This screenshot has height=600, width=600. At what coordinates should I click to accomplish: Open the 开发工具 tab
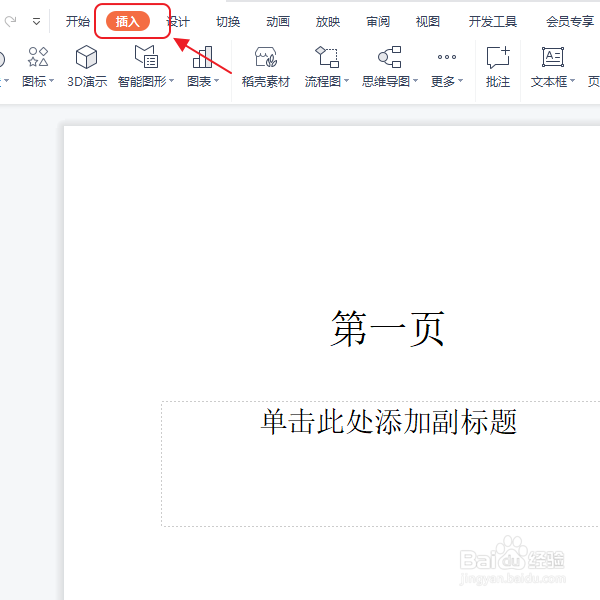[x=493, y=21]
